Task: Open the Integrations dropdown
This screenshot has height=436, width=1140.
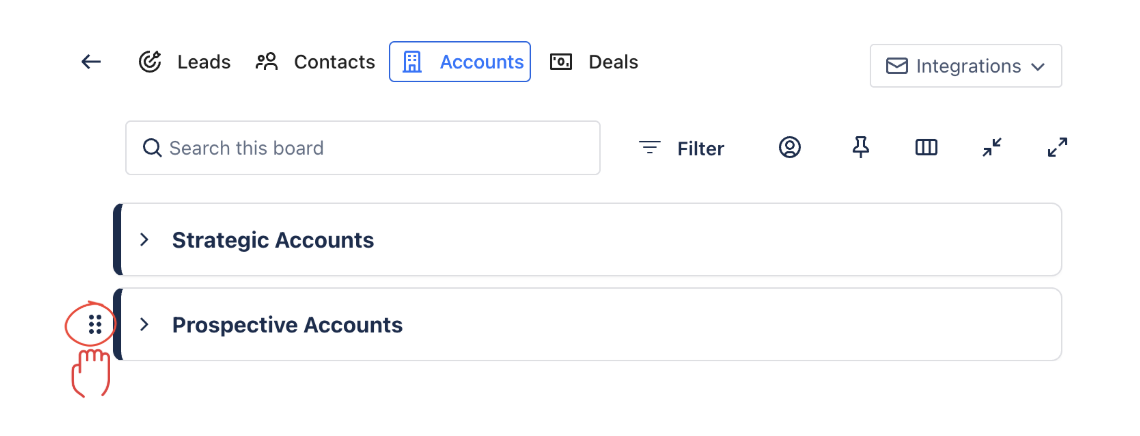Action: (965, 66)
